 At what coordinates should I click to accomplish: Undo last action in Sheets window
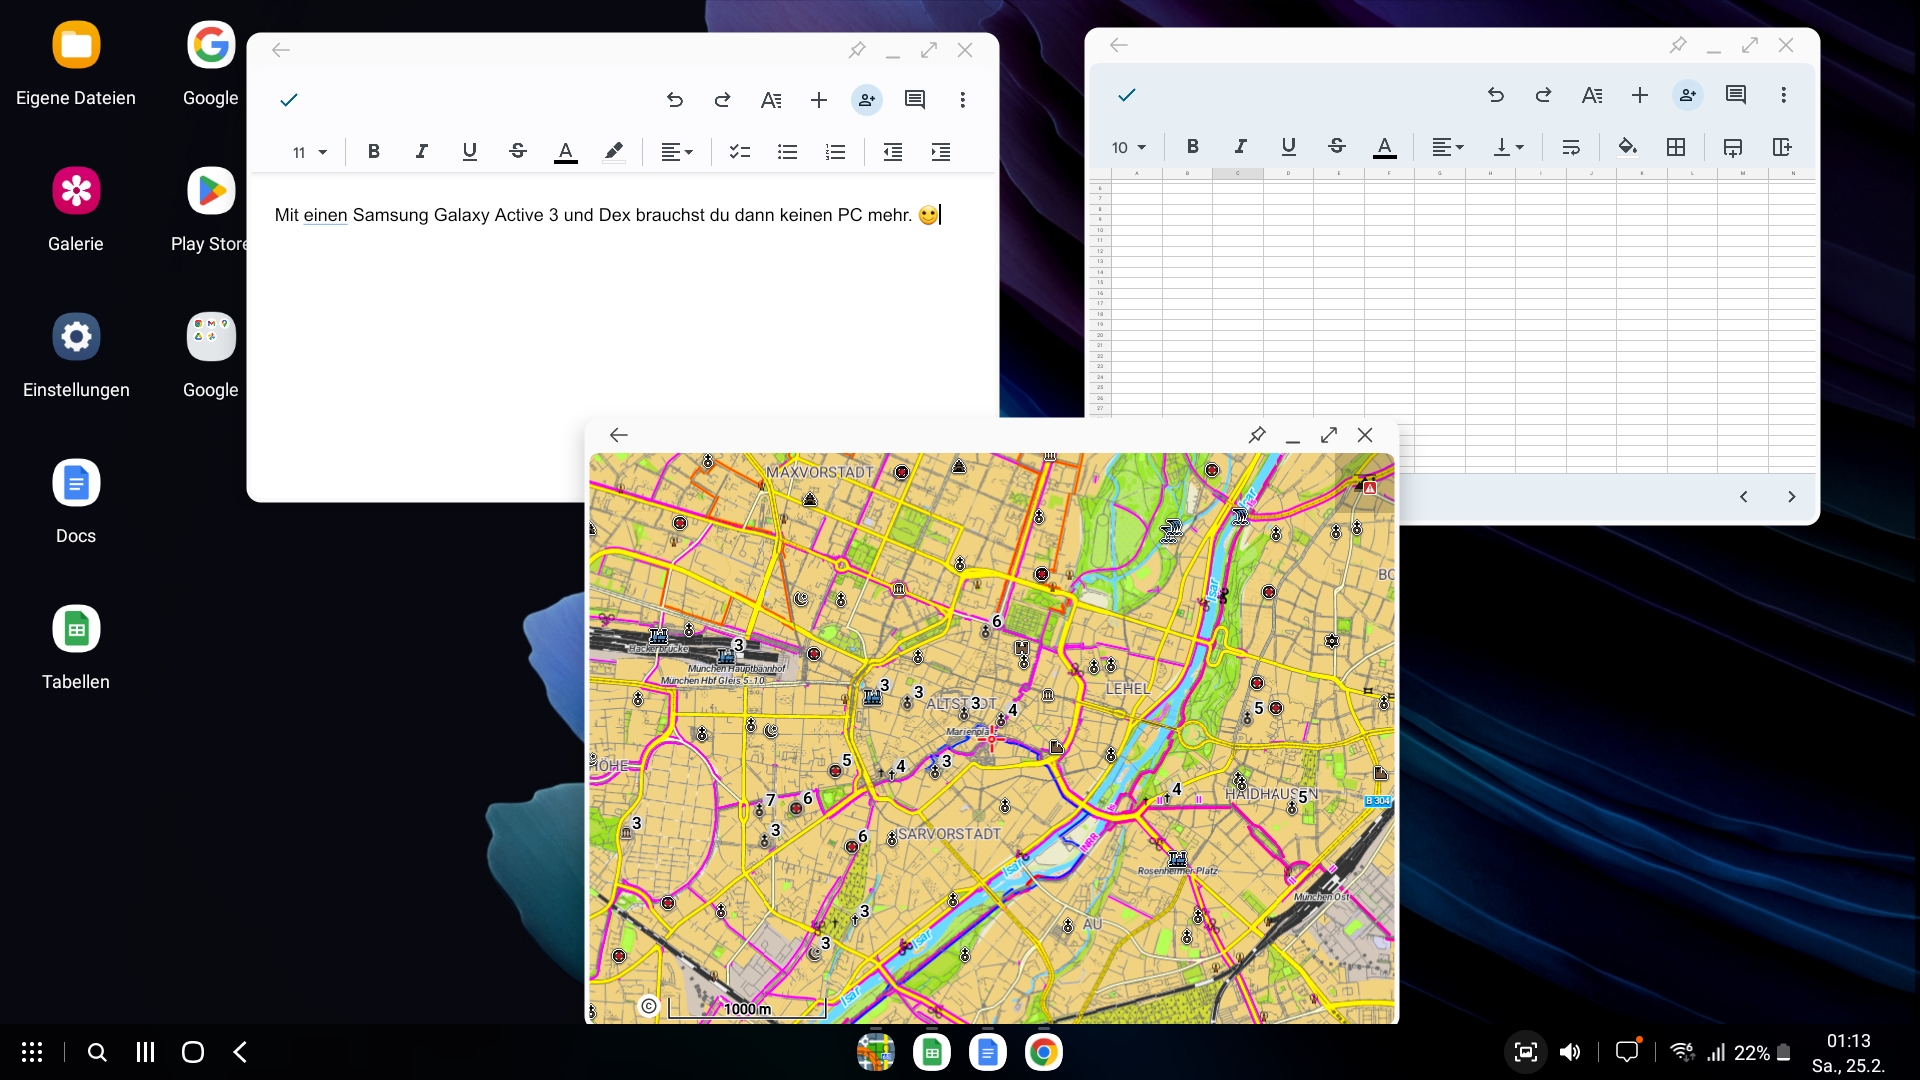pos(1496,95)
